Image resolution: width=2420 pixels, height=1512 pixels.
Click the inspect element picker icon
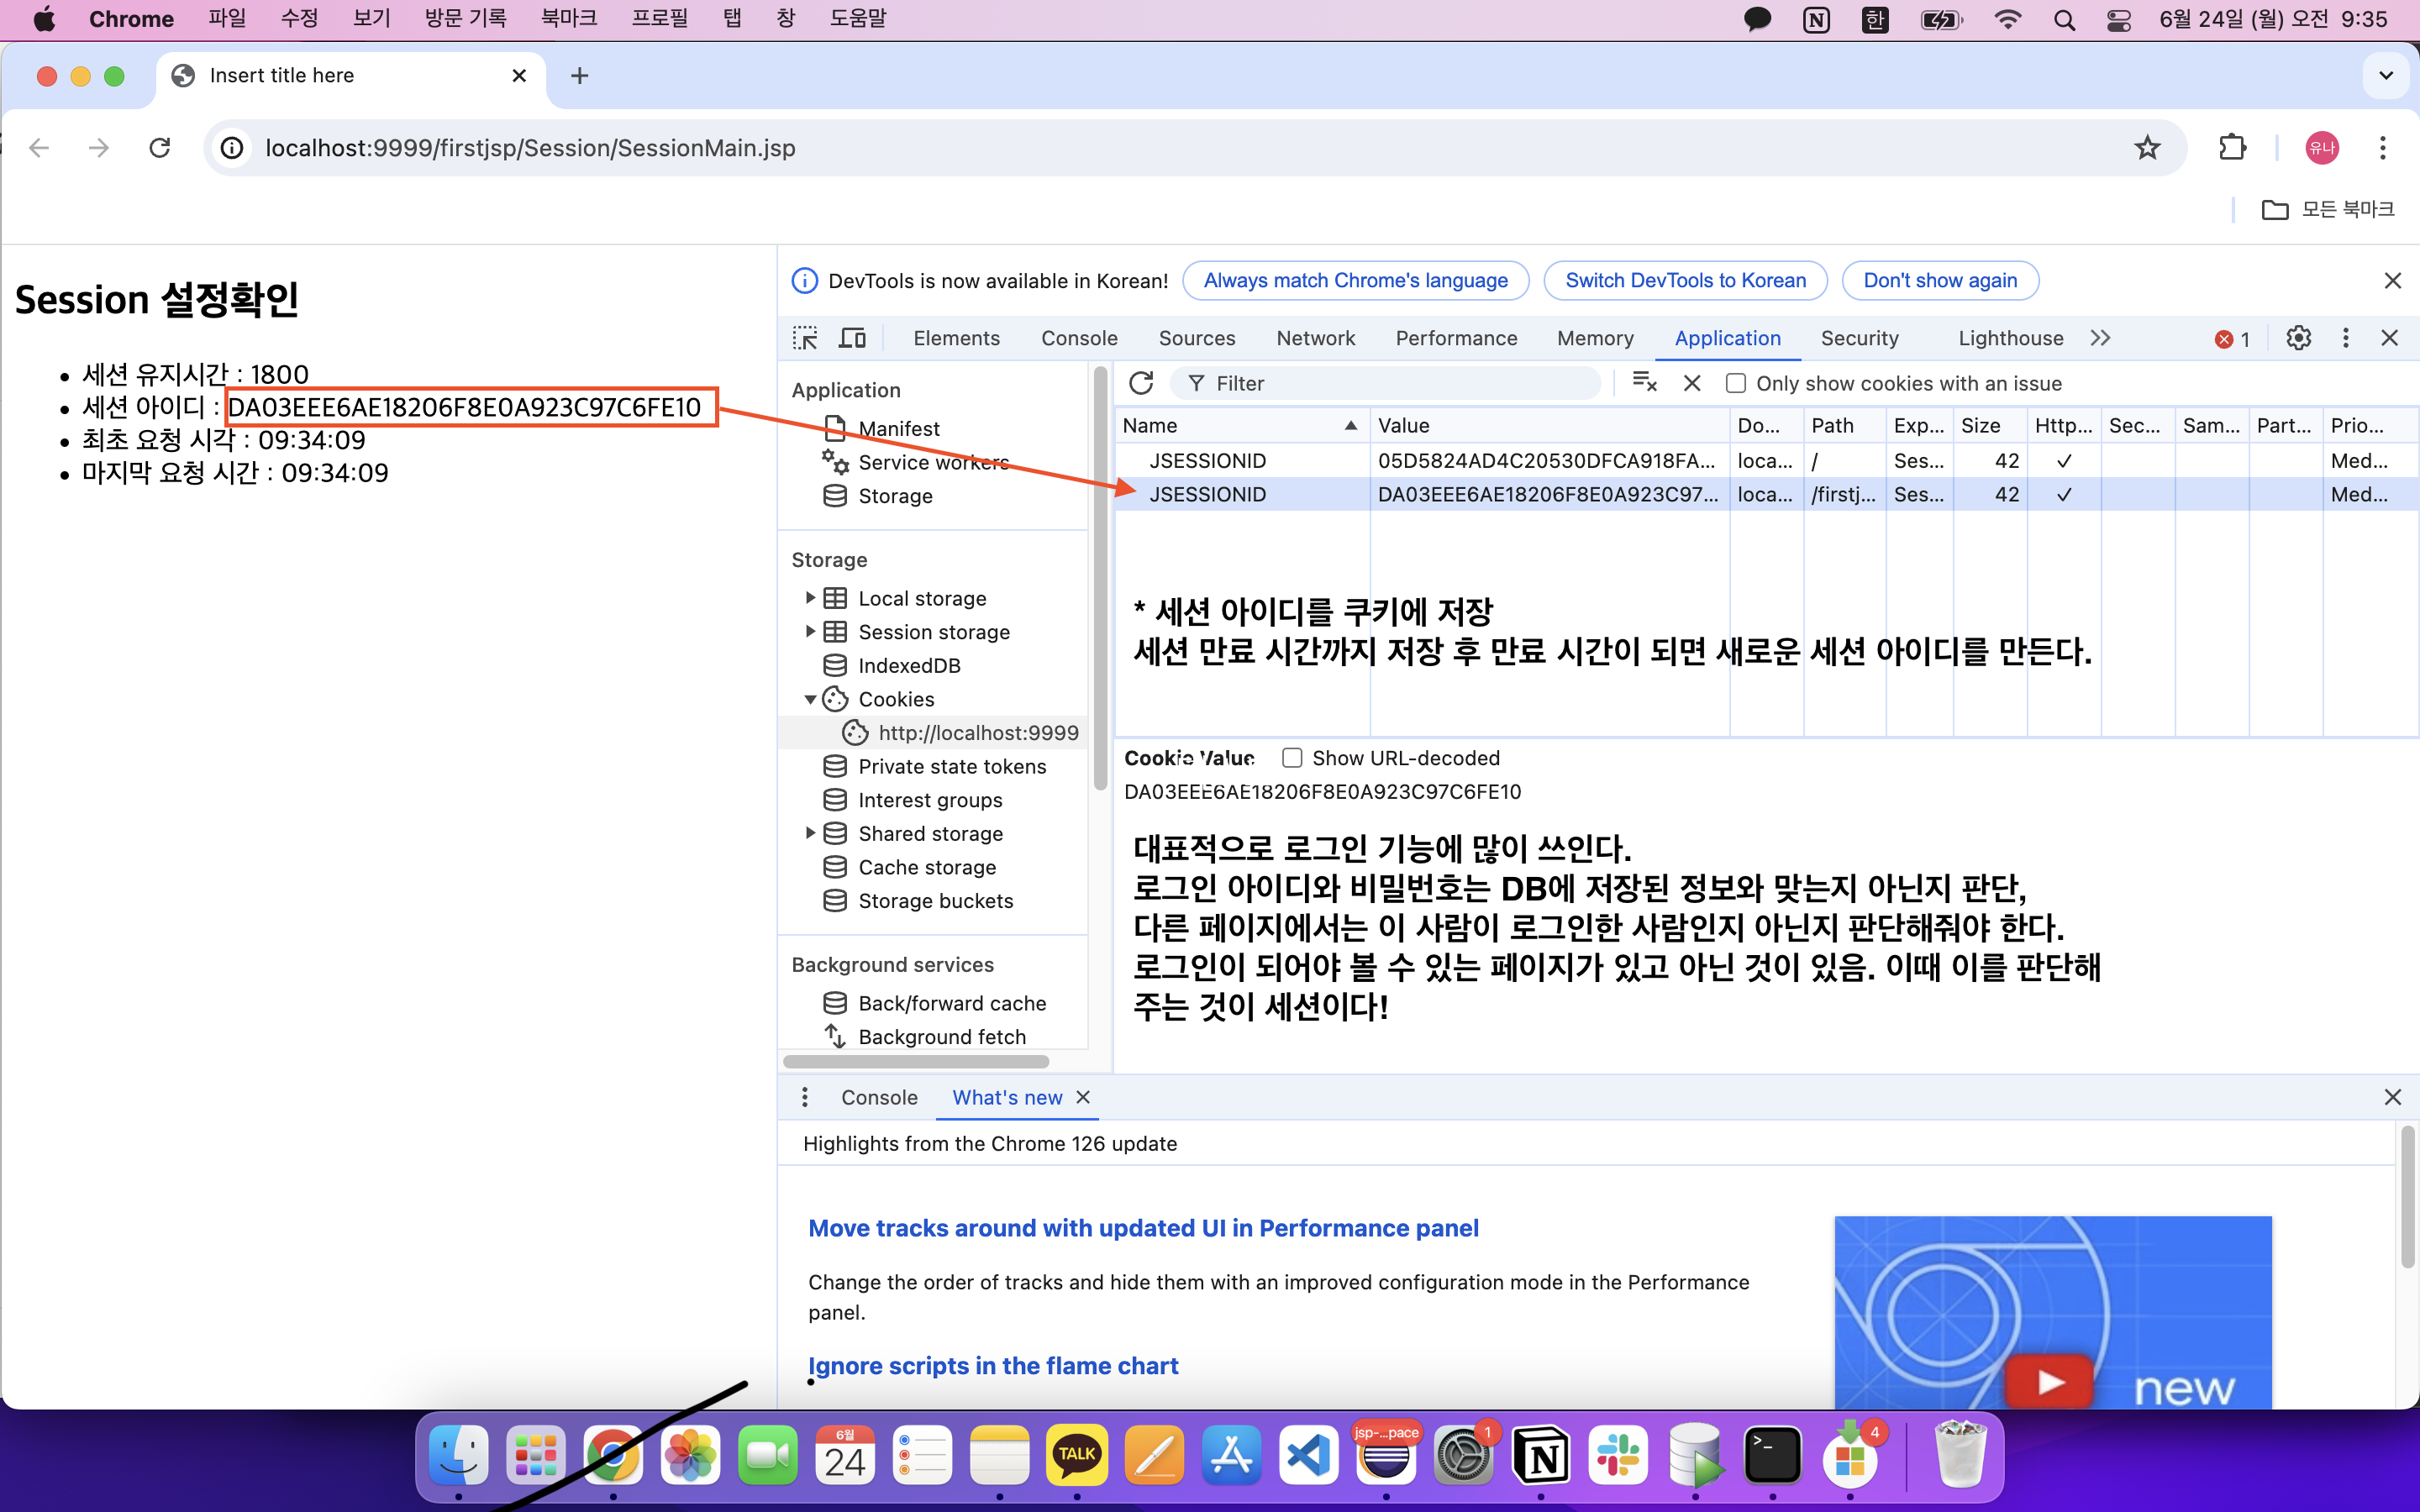[805, 338]
